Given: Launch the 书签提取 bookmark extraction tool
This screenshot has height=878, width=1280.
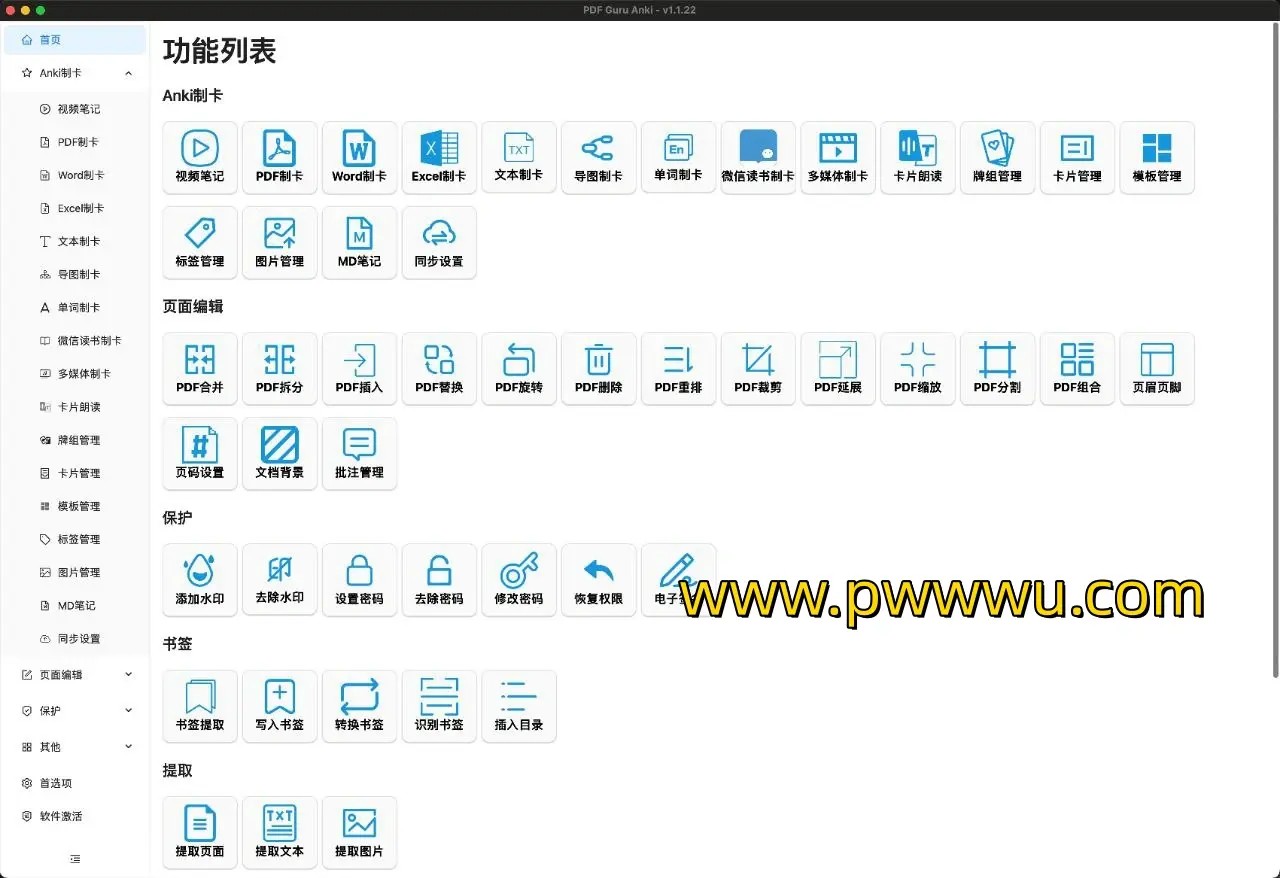Looking at the screenshot, I should click(199, 706).
